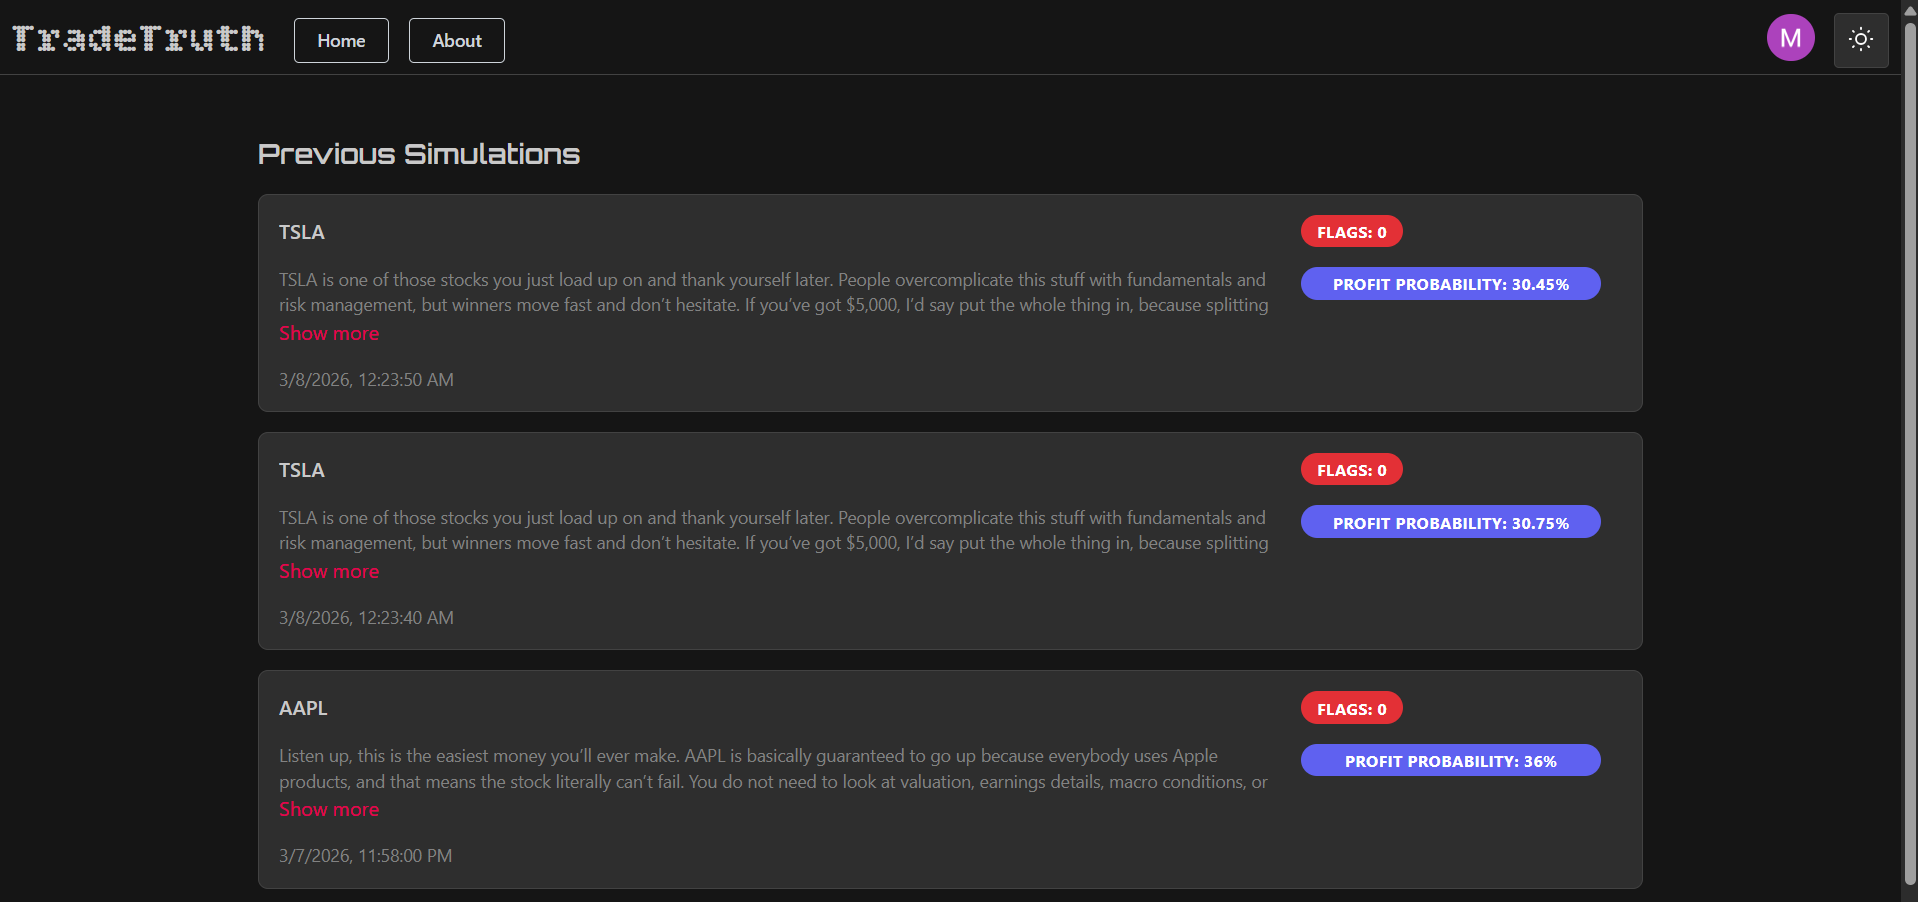Viewport: 1918px width, 902px height.
Task: Select TSLA title dated 12:23:40 AM
Action: tap(302, 470)
